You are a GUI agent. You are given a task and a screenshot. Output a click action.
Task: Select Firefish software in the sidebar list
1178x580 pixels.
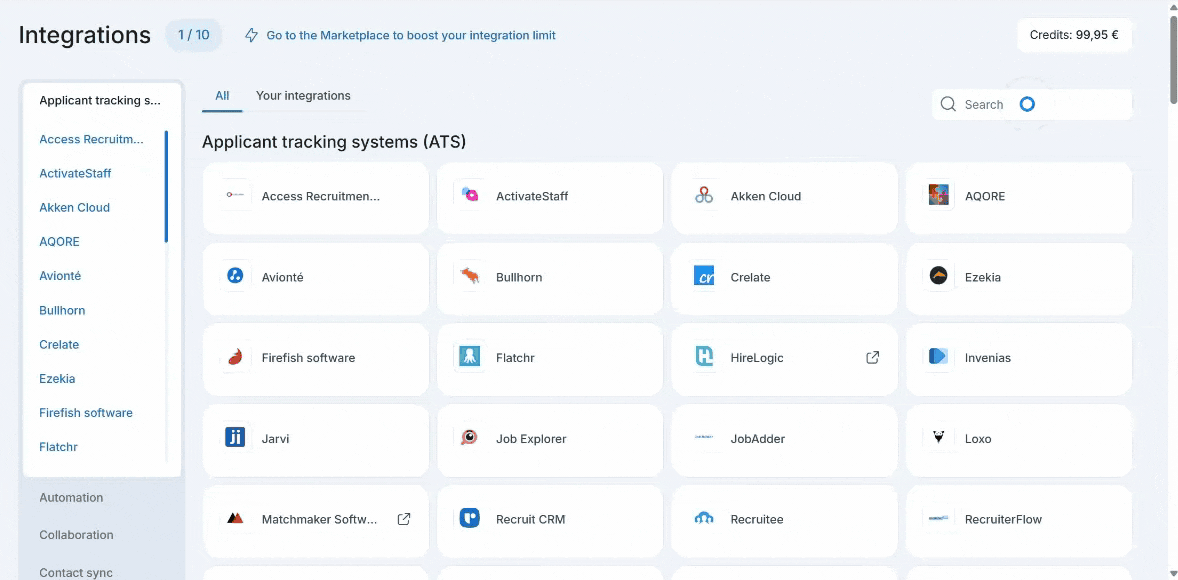pyautogui.click(x=86, y=412)
